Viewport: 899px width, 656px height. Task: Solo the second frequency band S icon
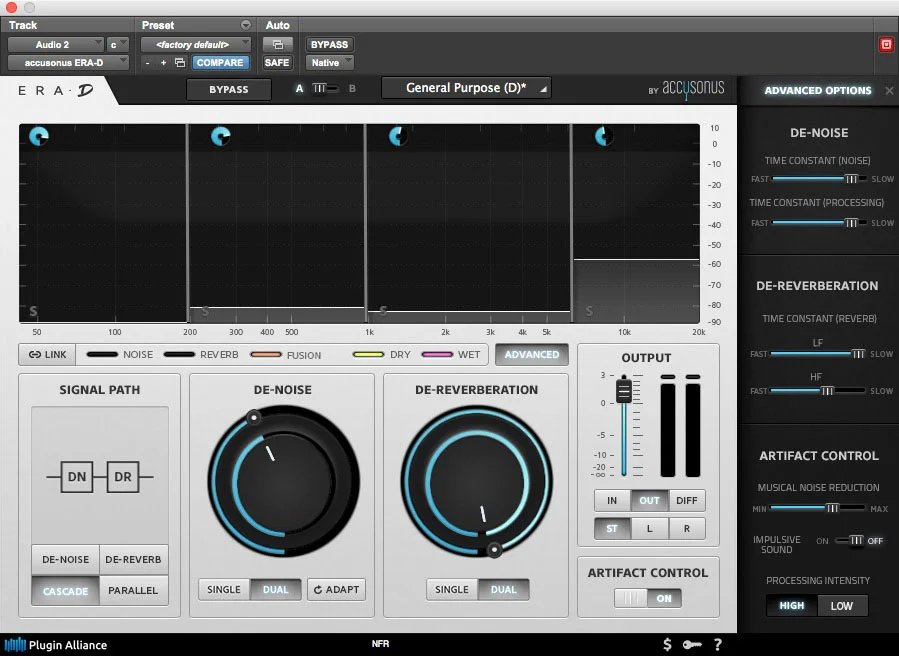point(205,311)
